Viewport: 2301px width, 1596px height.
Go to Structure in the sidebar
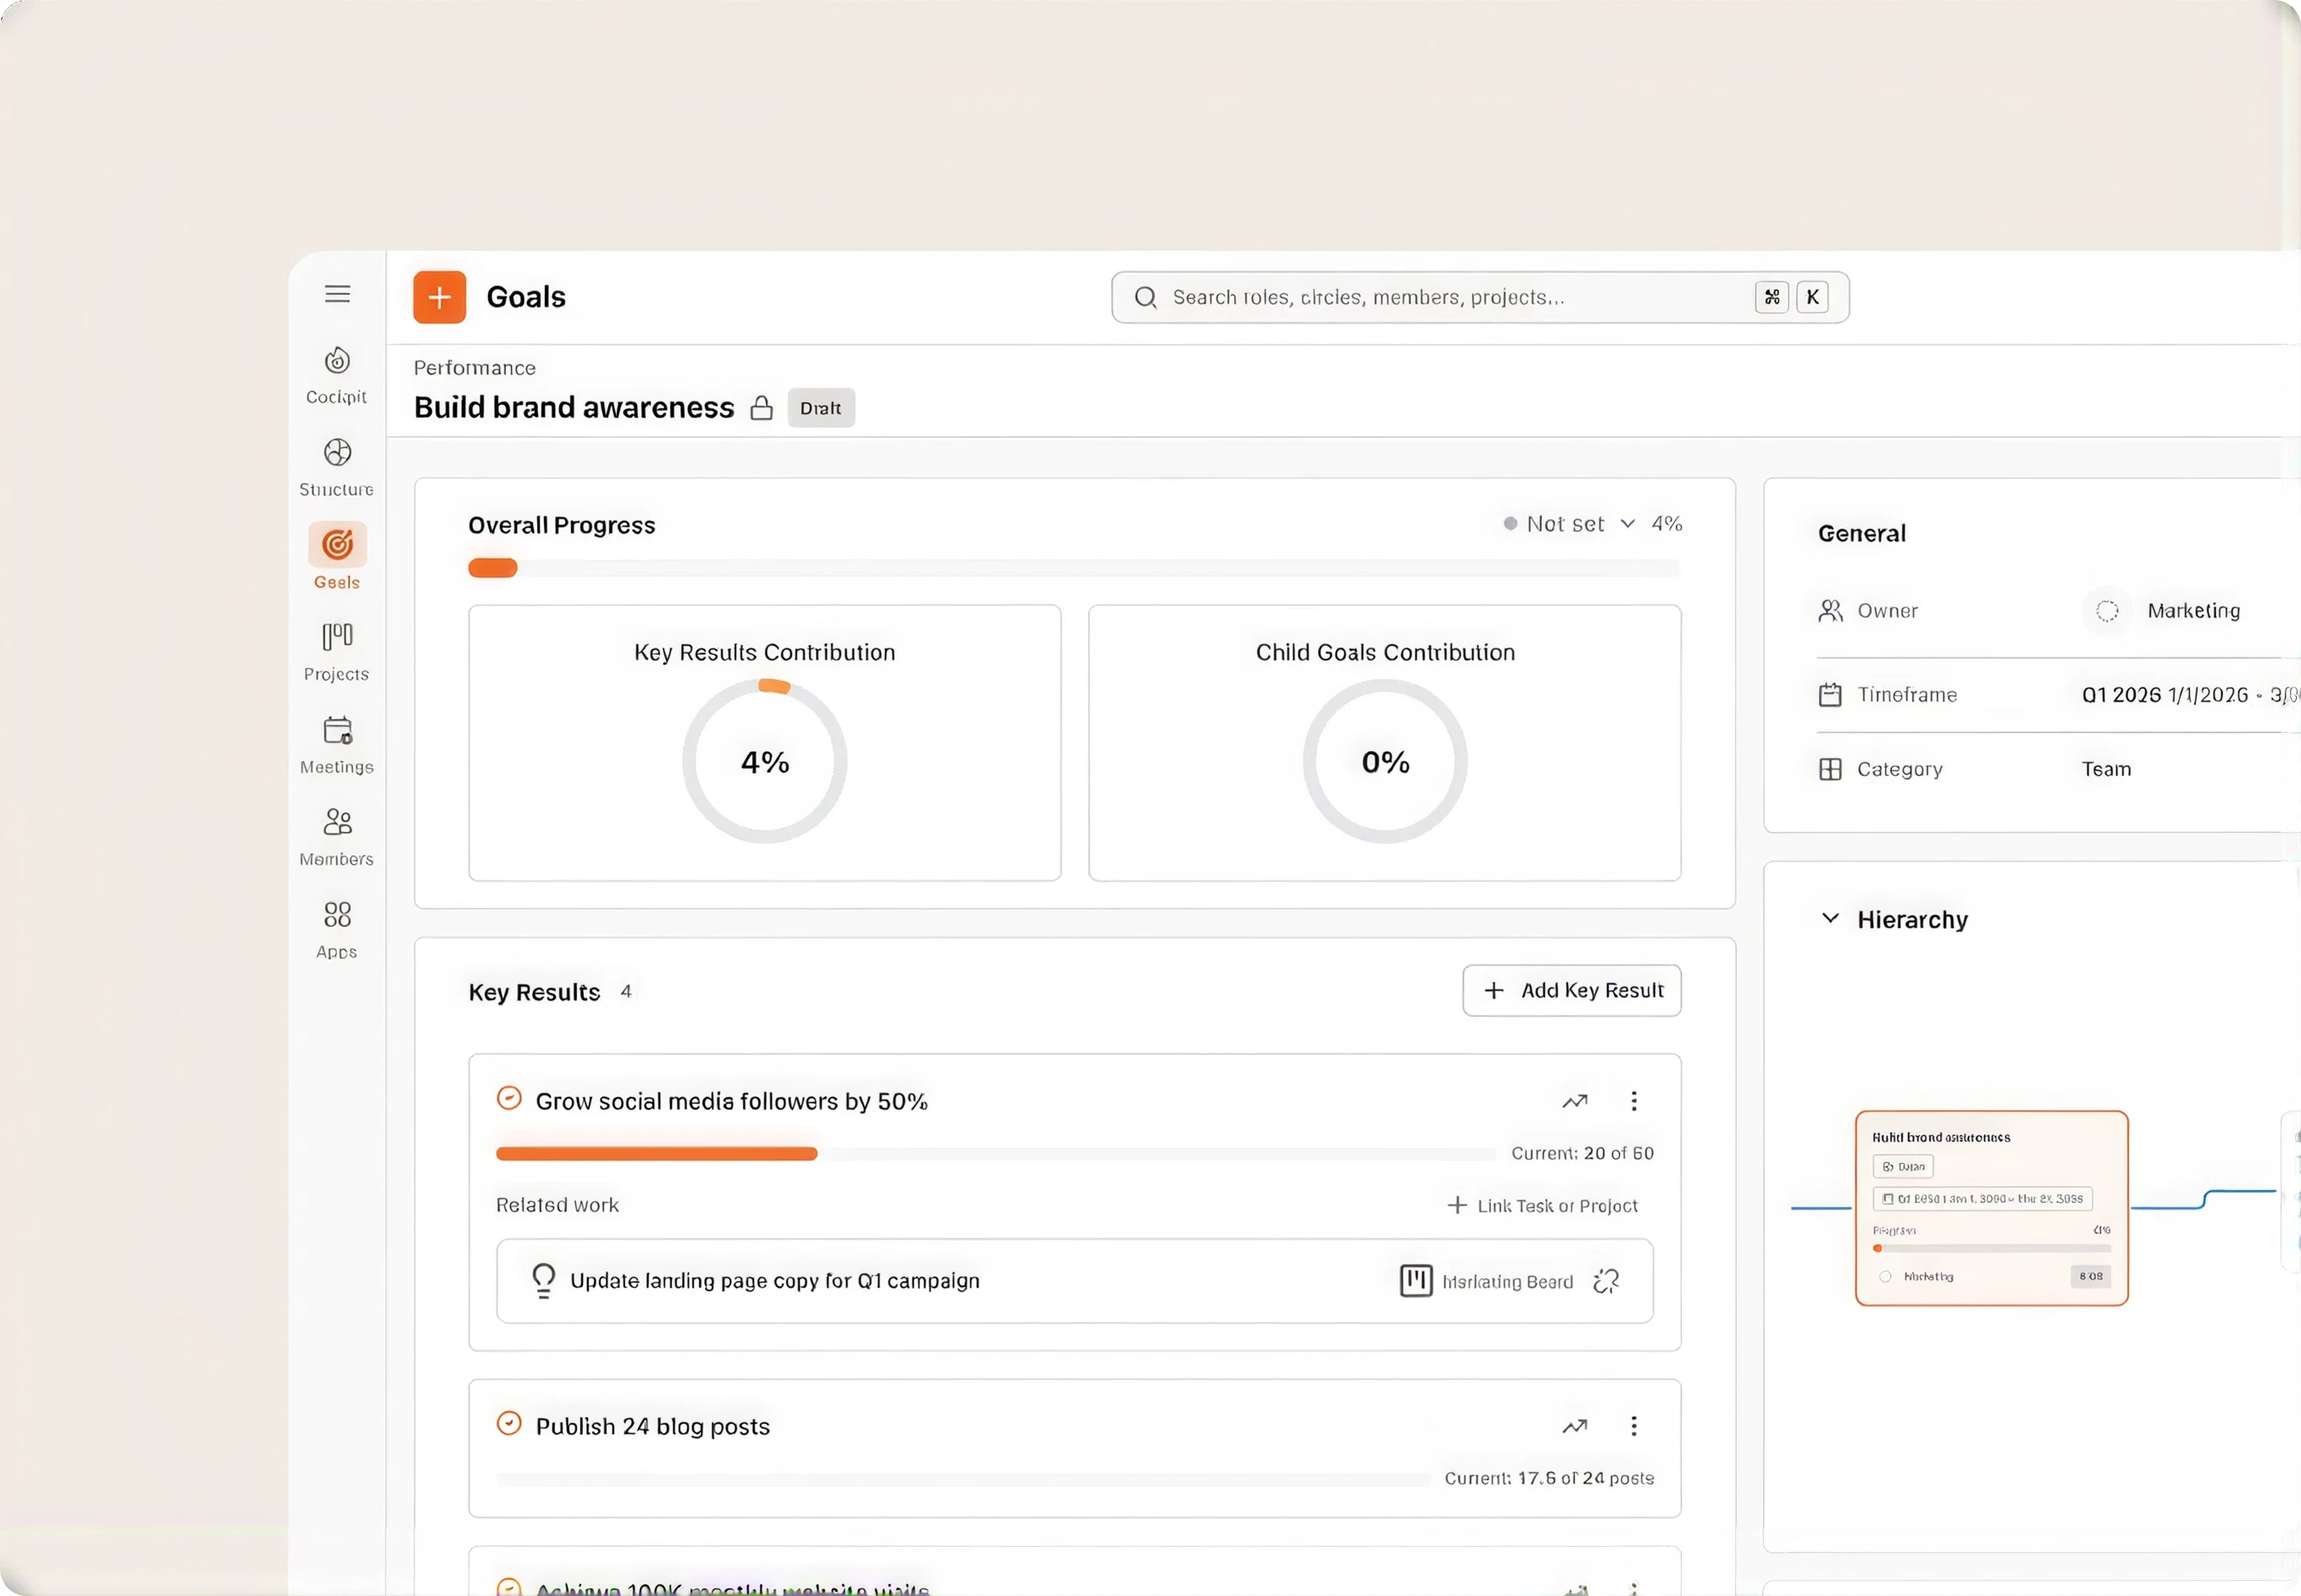tap(337, 467)
